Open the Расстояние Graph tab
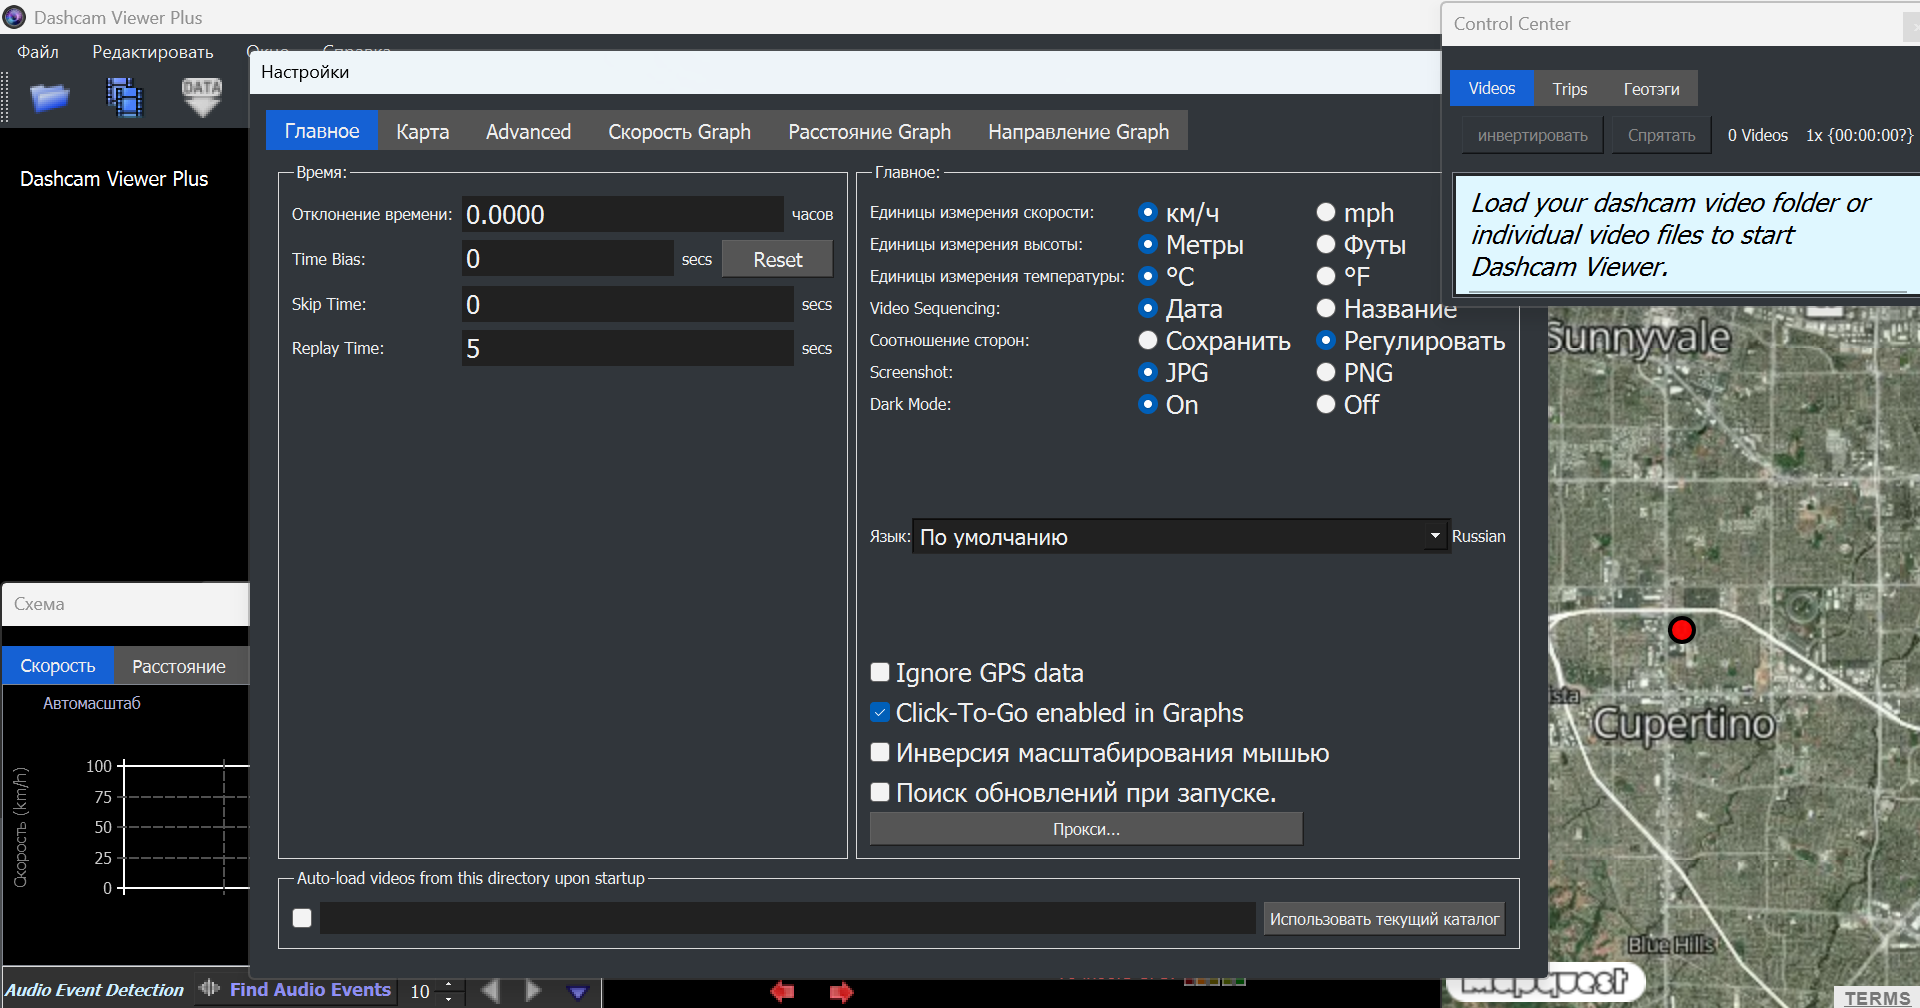1920x1008 pixels. (x=869, y=131)
